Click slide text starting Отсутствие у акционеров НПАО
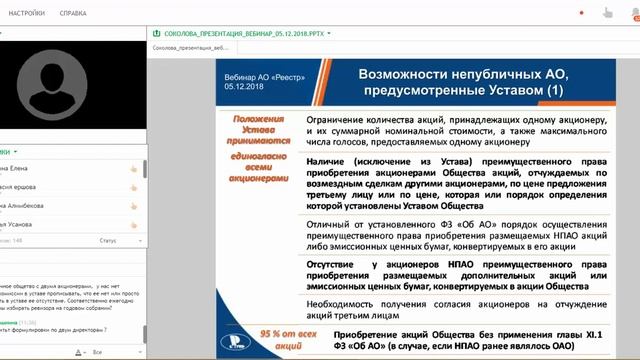 click(456, 276)
